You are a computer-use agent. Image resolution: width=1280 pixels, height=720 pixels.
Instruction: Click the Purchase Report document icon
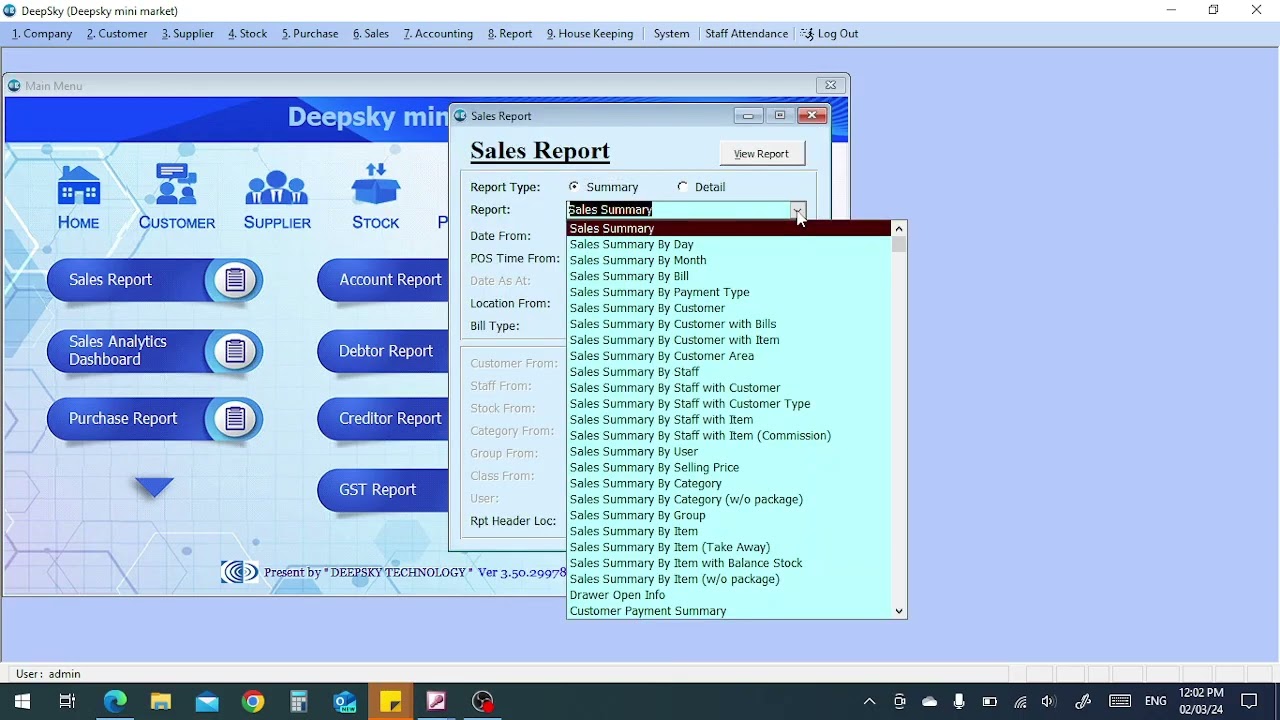pos(235,419)
